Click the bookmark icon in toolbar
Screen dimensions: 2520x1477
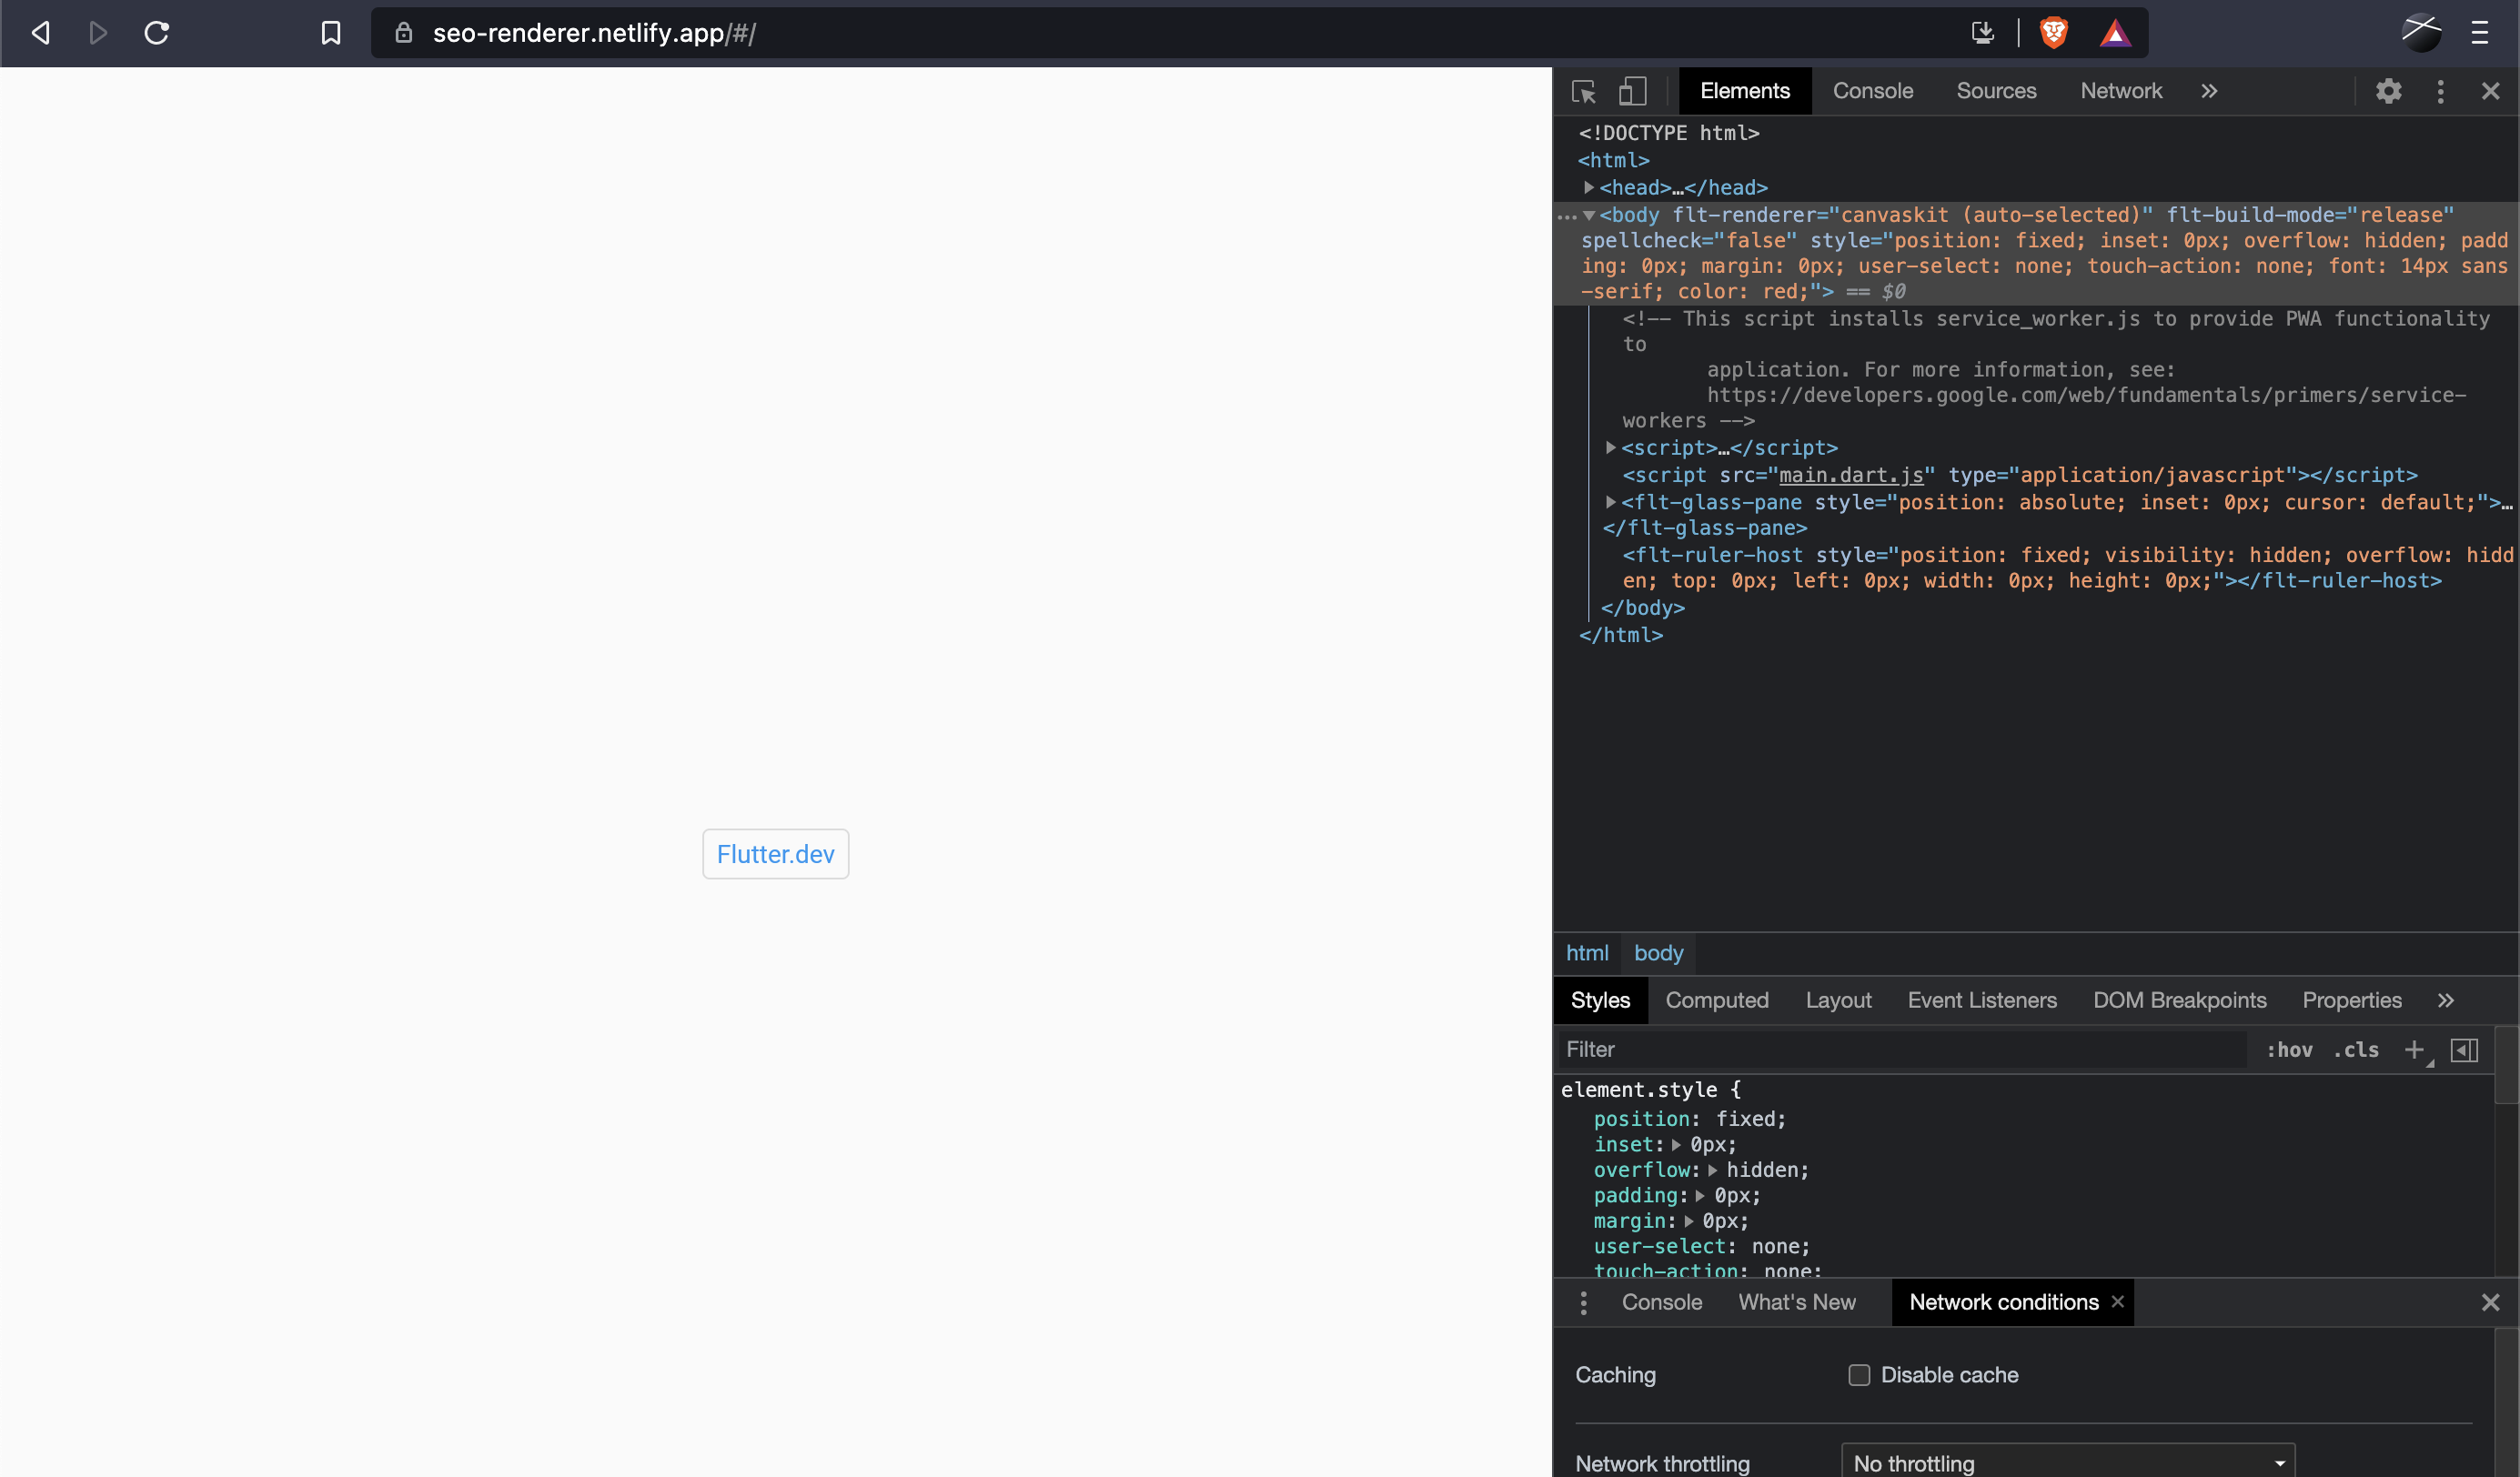coord(328,34)
